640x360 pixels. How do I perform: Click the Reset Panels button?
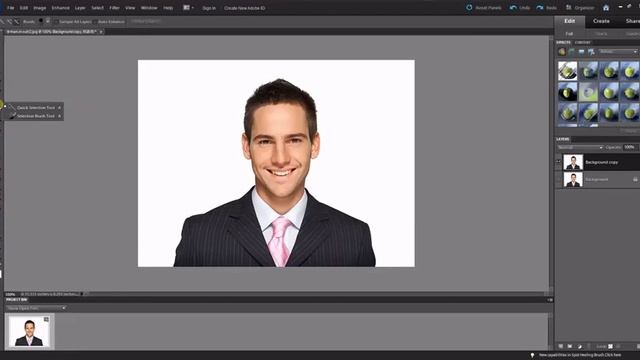[x=484, y=8]
